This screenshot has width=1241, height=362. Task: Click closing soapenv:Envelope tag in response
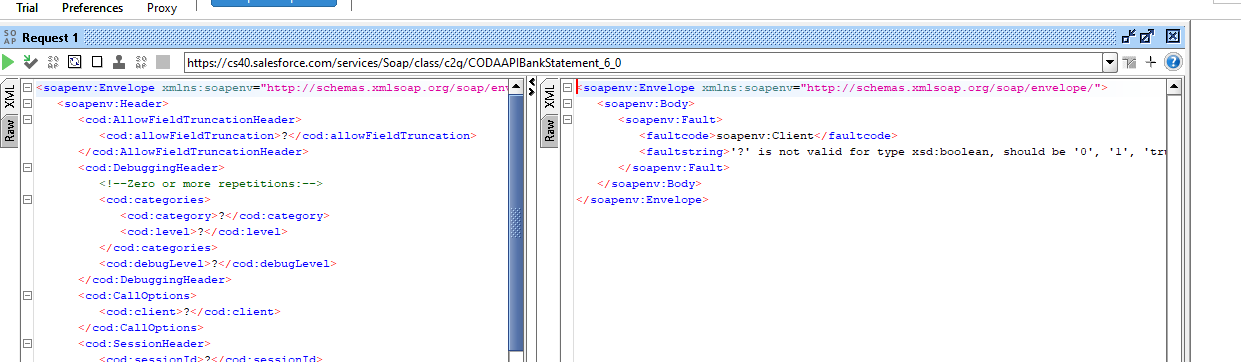pos(642,200)
